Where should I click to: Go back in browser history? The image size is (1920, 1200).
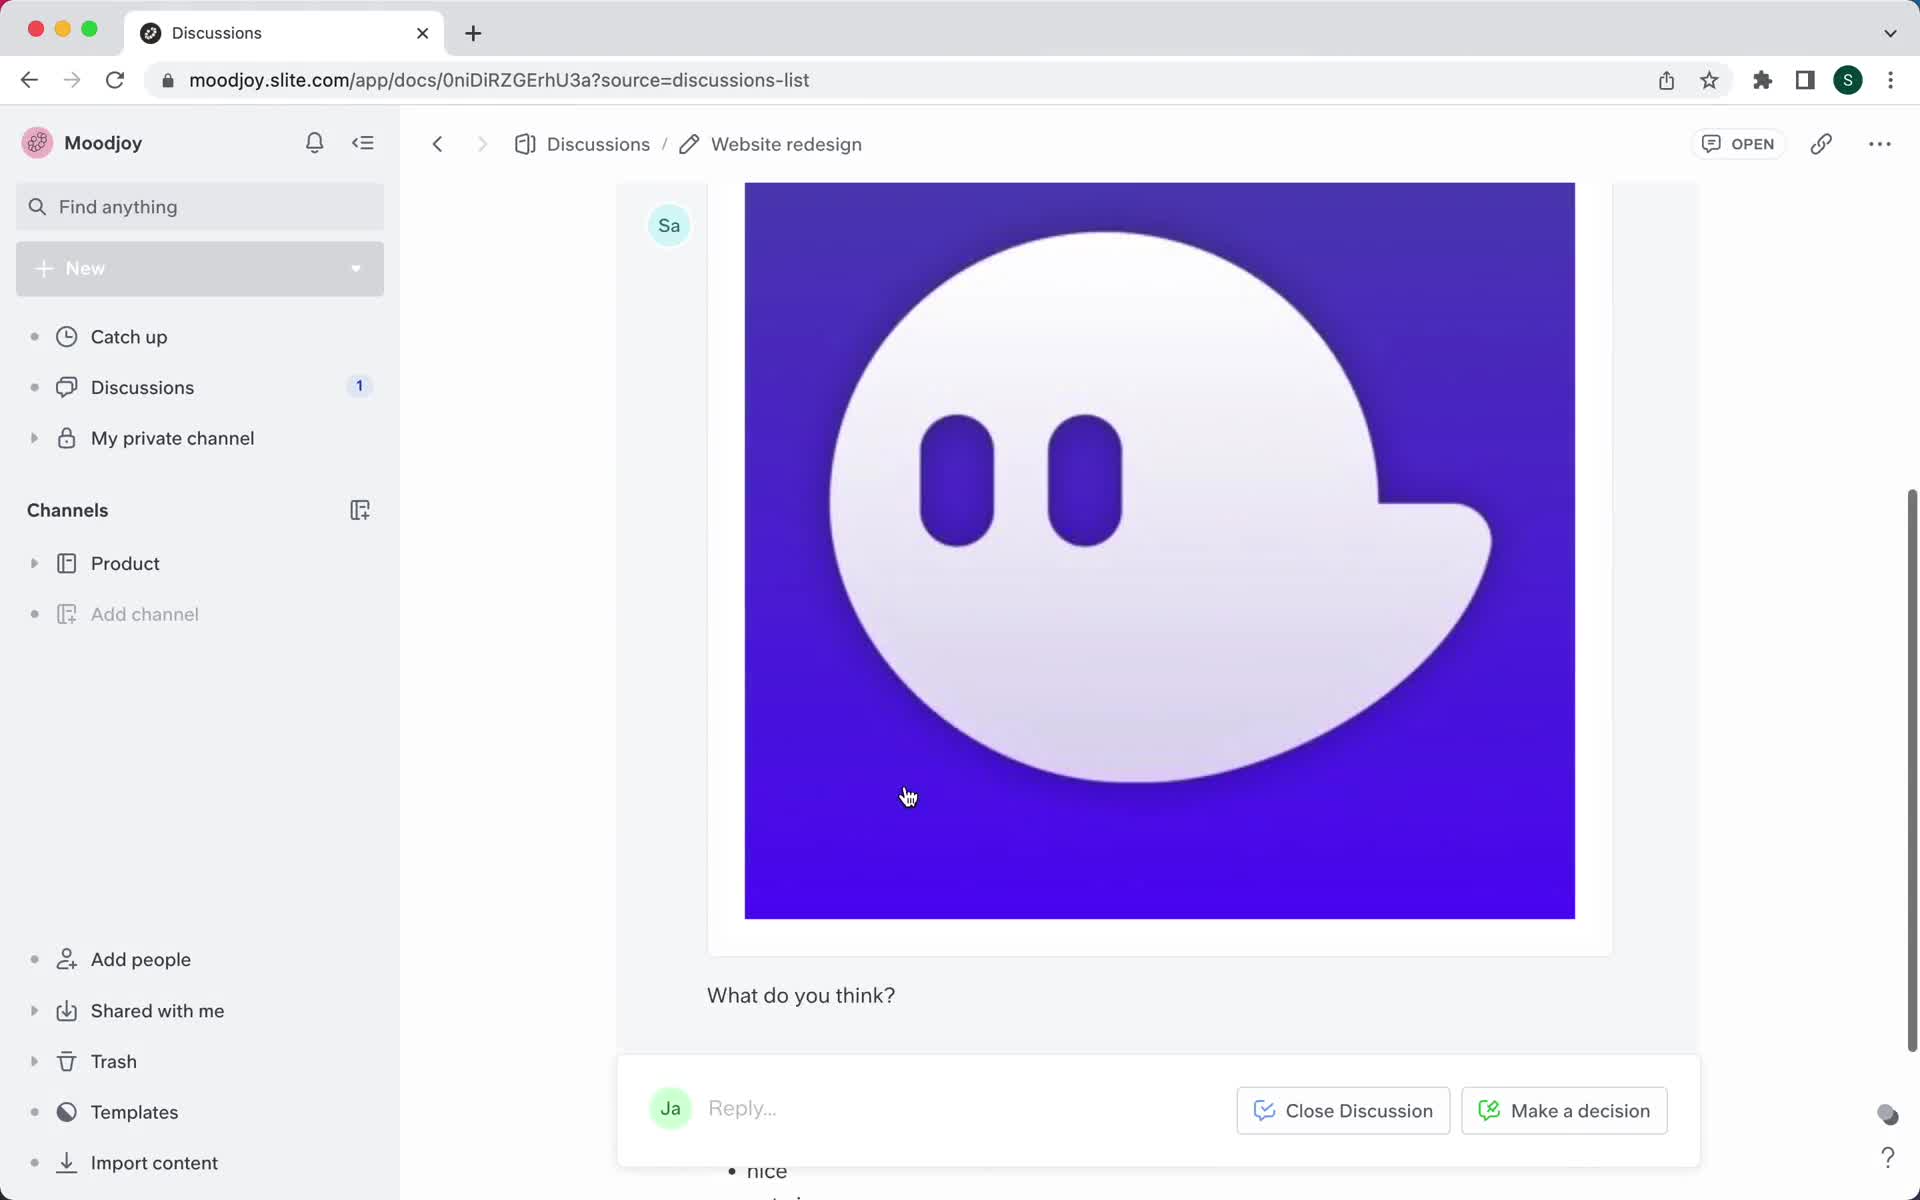click(x=29, y=80)
